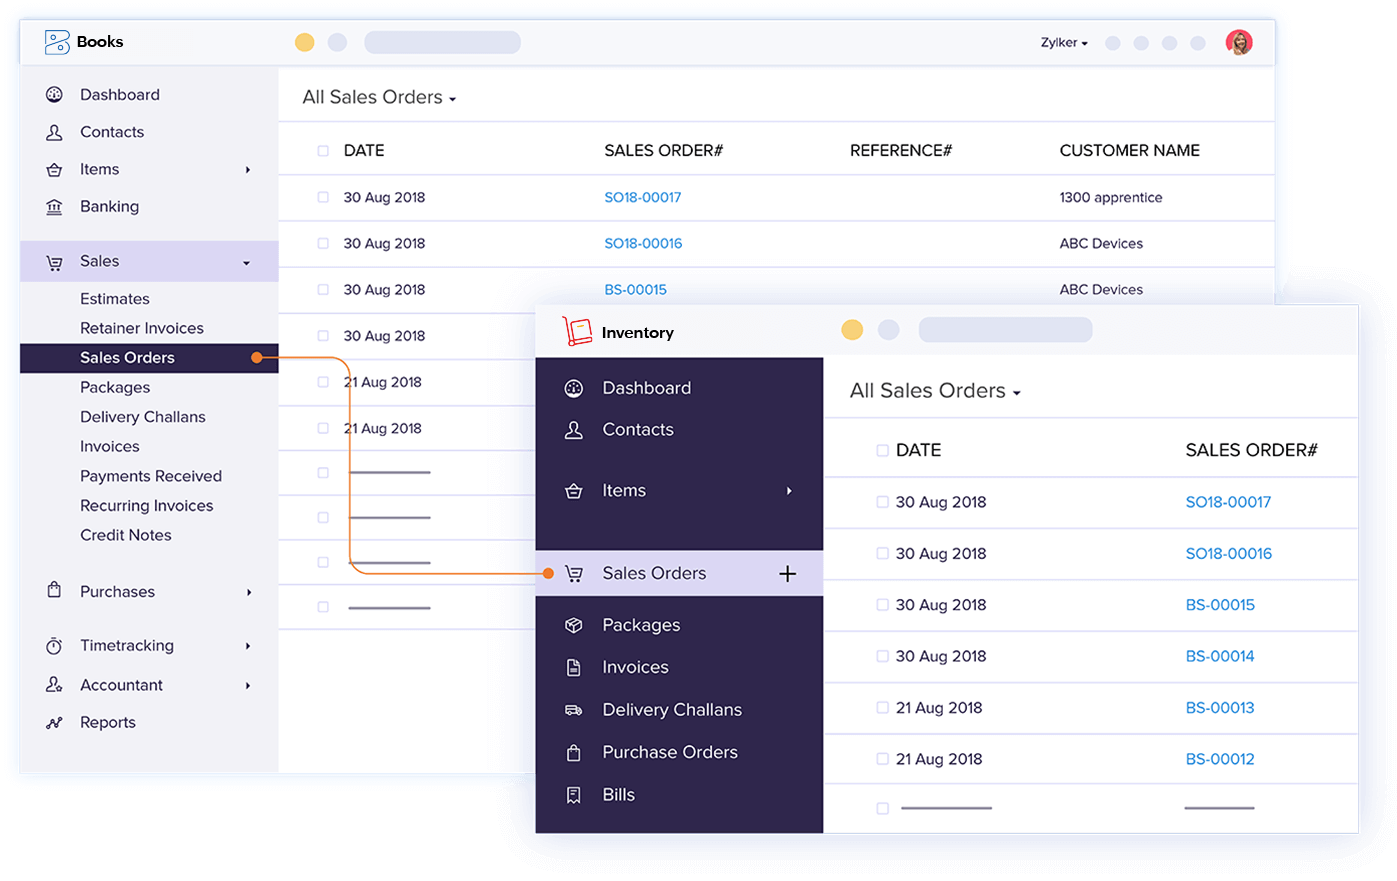Click the Accountant icon in Books sidebar

click(x=54, y=685)
